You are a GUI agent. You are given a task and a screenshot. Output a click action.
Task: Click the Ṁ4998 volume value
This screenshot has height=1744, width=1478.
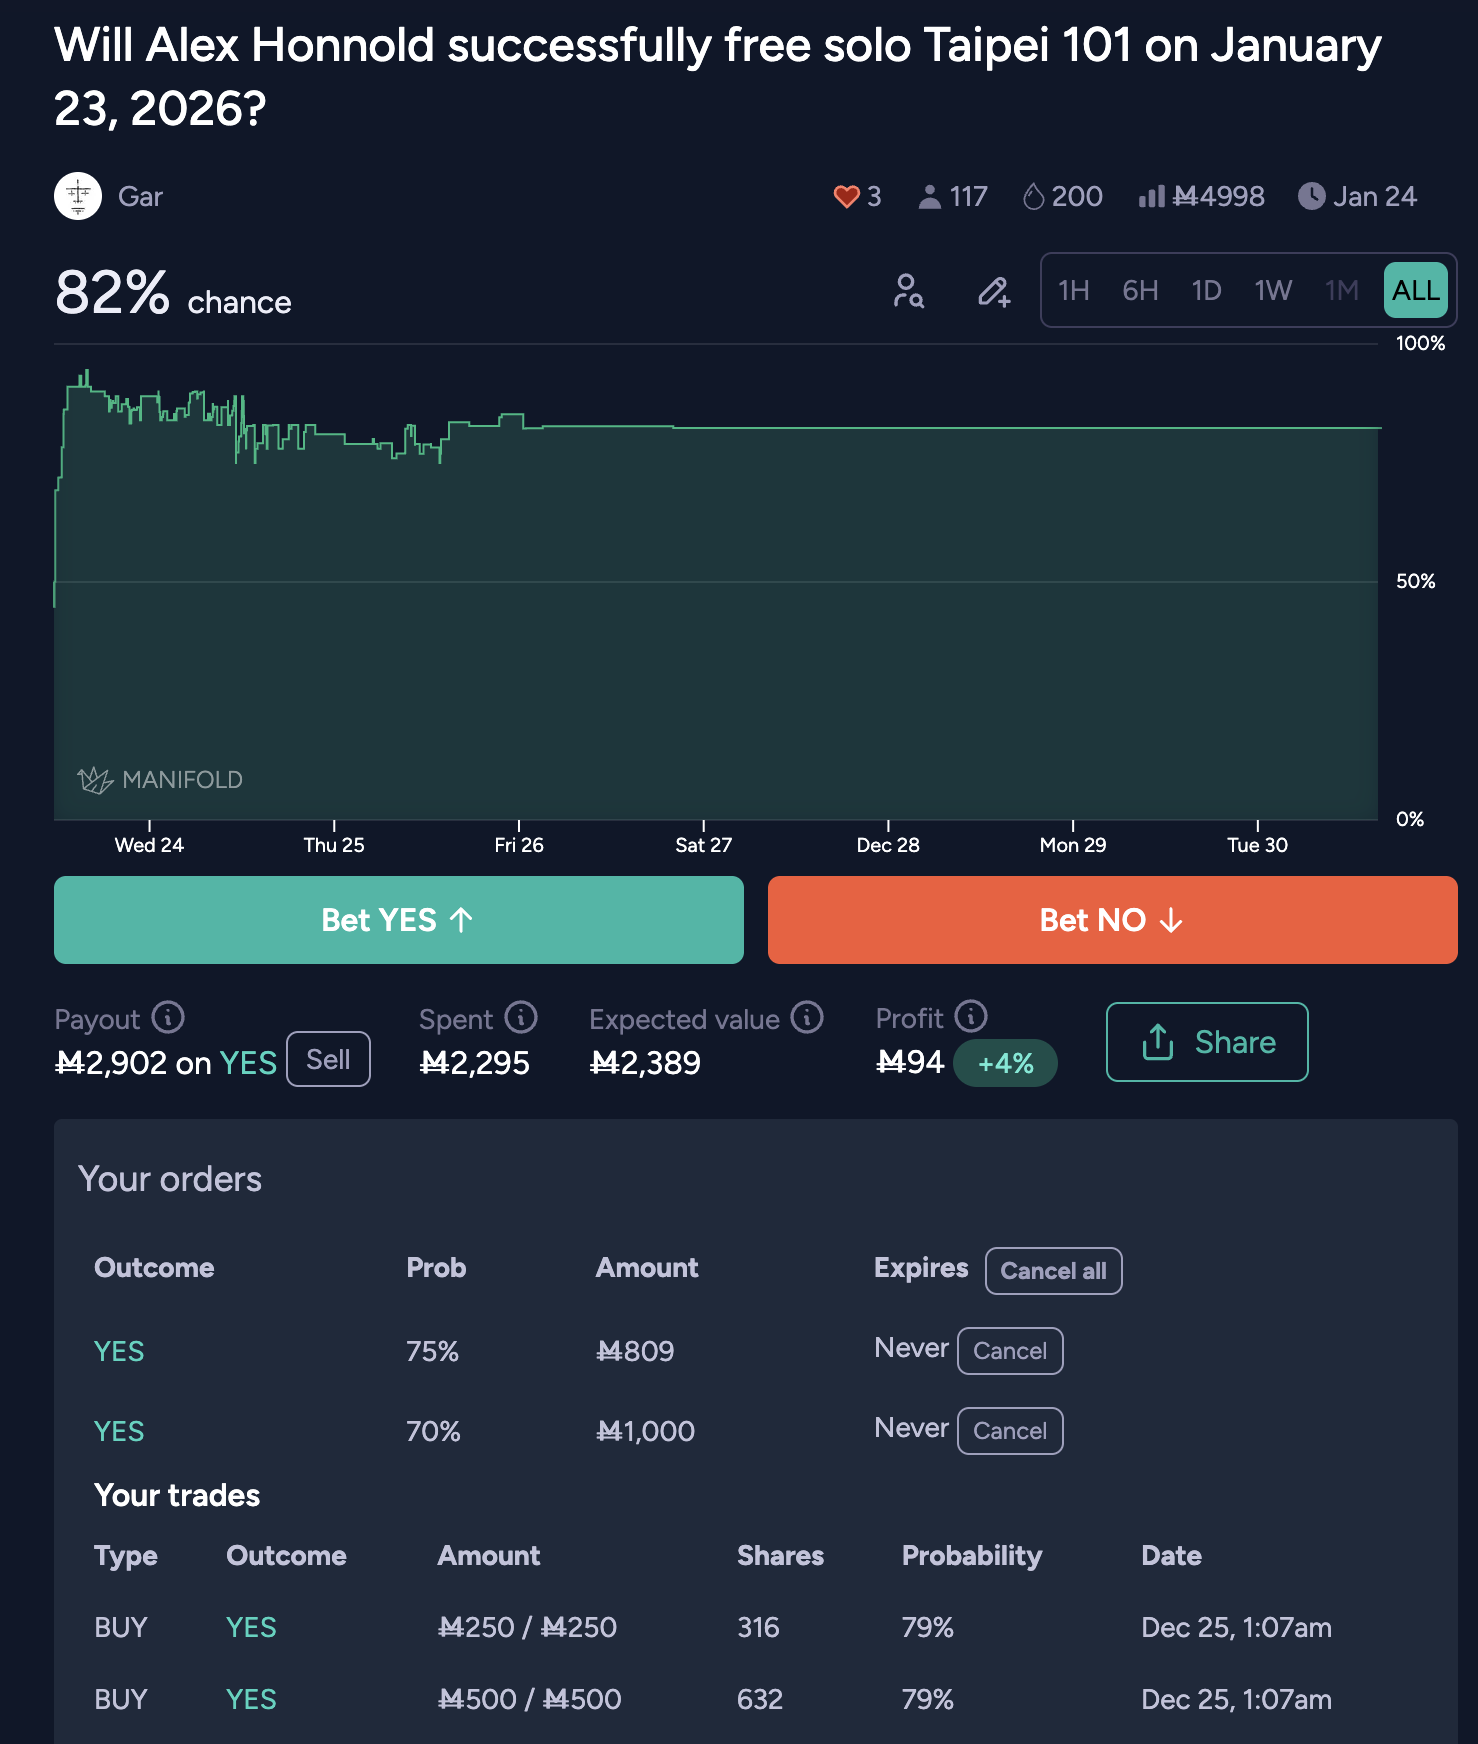click(1219, 196)
